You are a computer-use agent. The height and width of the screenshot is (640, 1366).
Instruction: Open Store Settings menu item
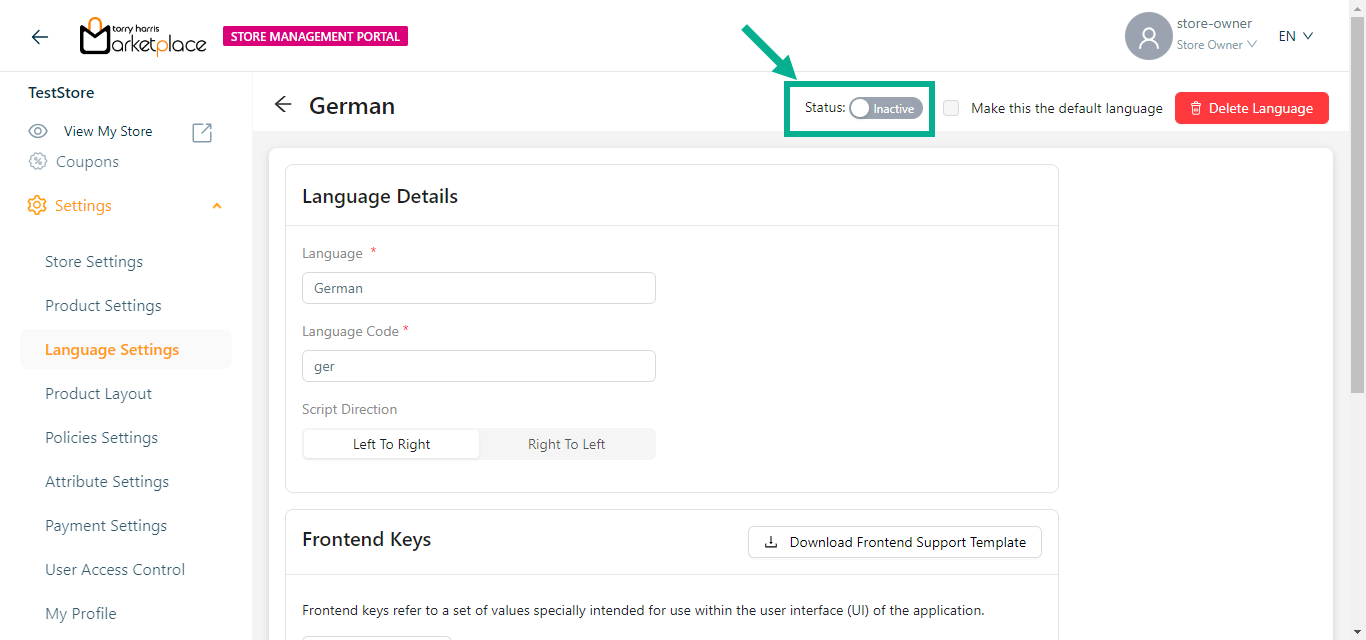click(94, 262)
